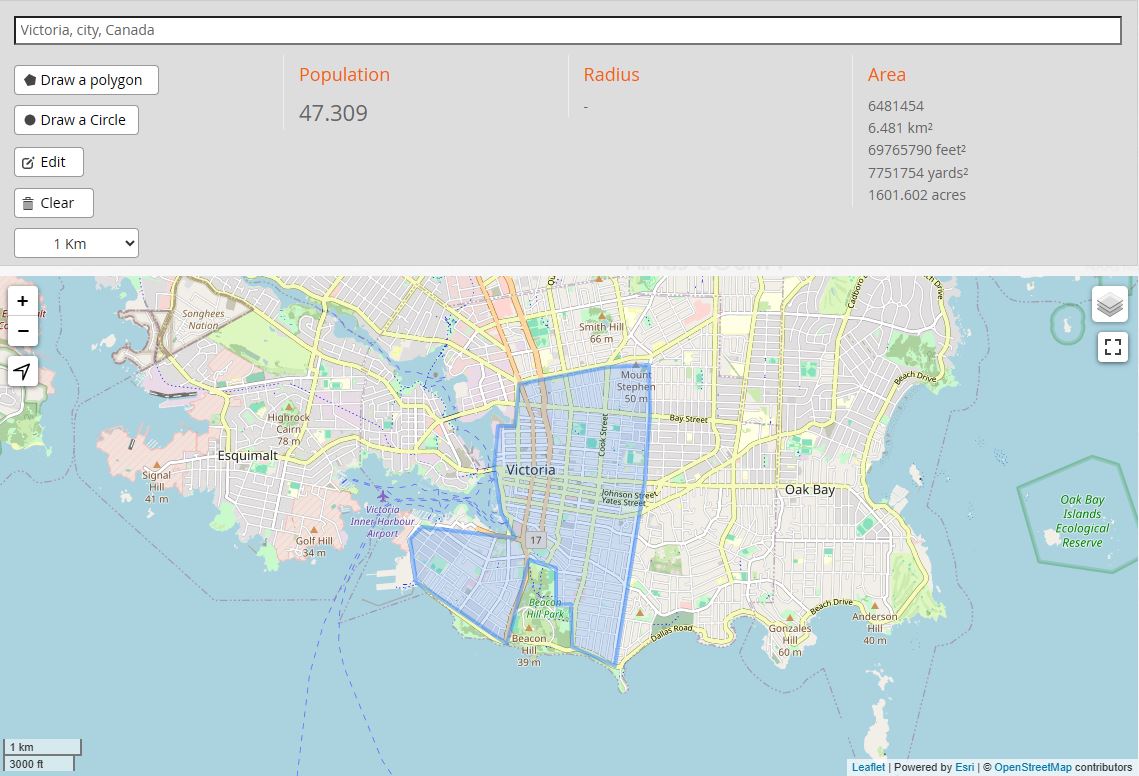Open the OpenStreetMap contributors link
The image size is (1139, 776).
1032,767
